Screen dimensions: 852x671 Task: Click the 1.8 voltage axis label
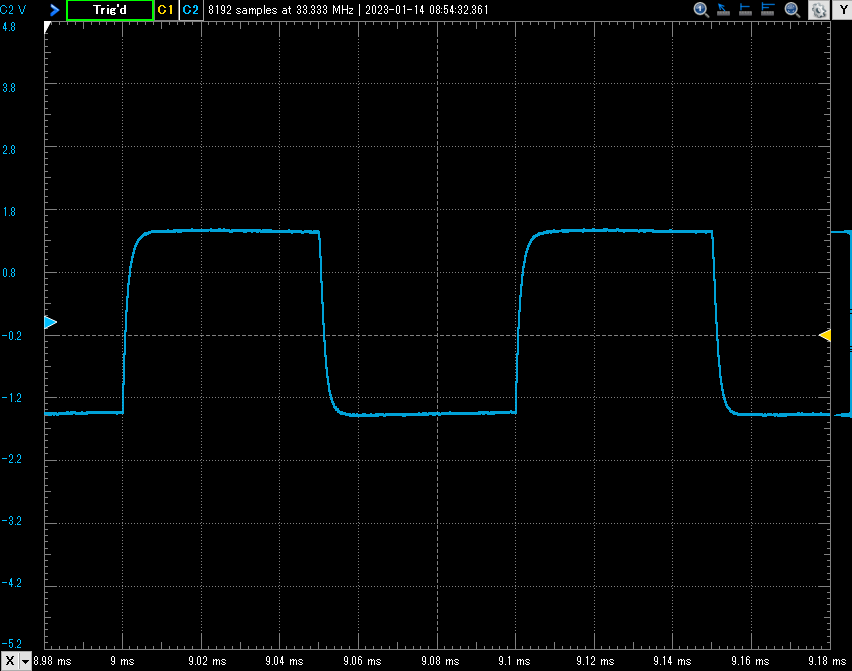(x=9, y=212)
